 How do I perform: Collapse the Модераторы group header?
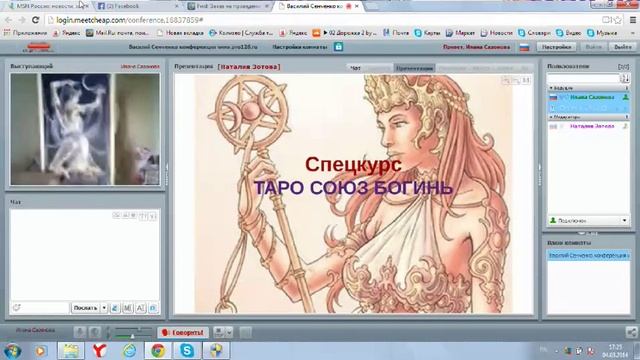[x=588, y=117]
